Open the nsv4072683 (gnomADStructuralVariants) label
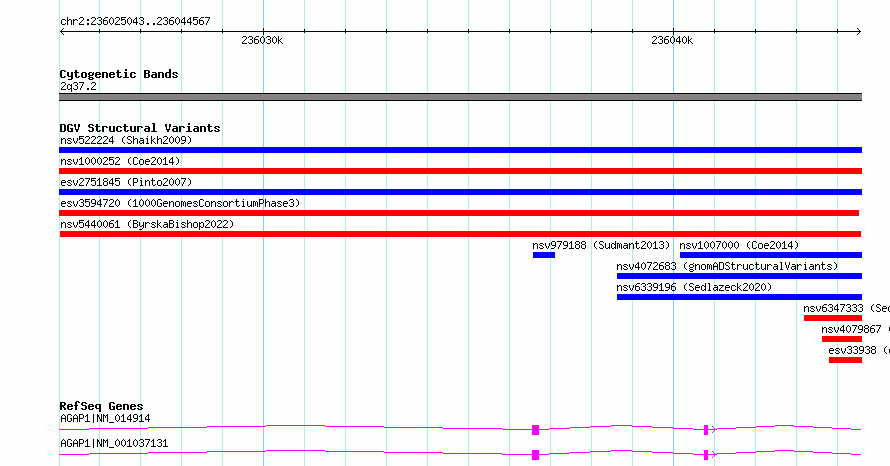The image size is (890, 466). click(727, 266)
